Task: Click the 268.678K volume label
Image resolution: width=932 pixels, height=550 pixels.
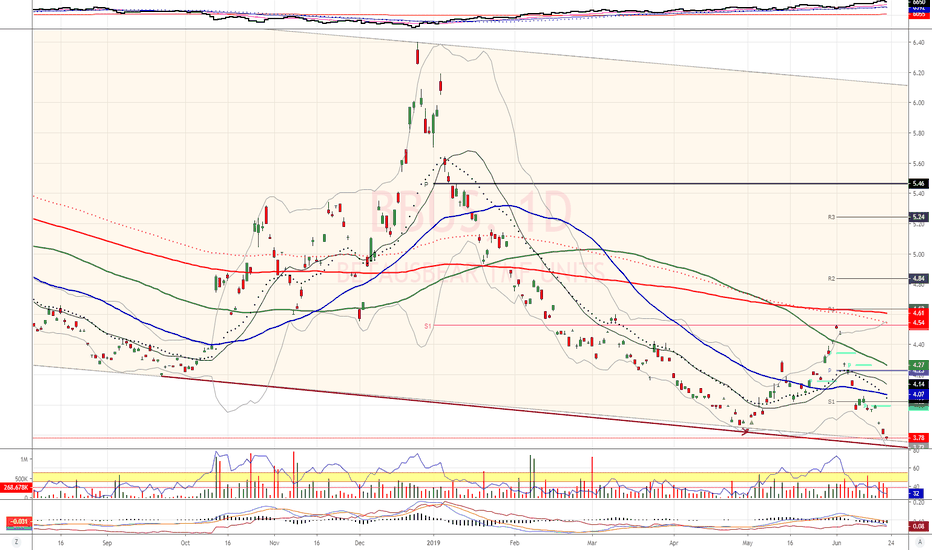Action: click(x=16, y=488)
